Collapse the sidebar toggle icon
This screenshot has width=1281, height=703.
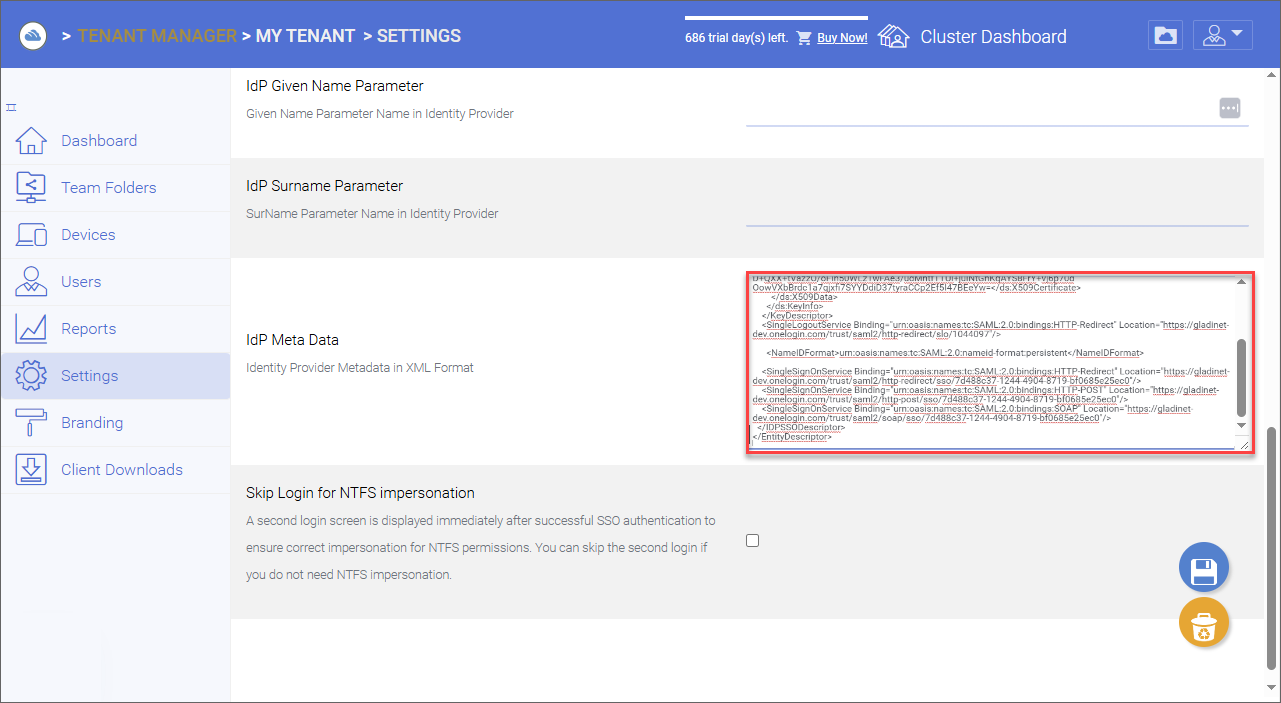coord(12,107)
